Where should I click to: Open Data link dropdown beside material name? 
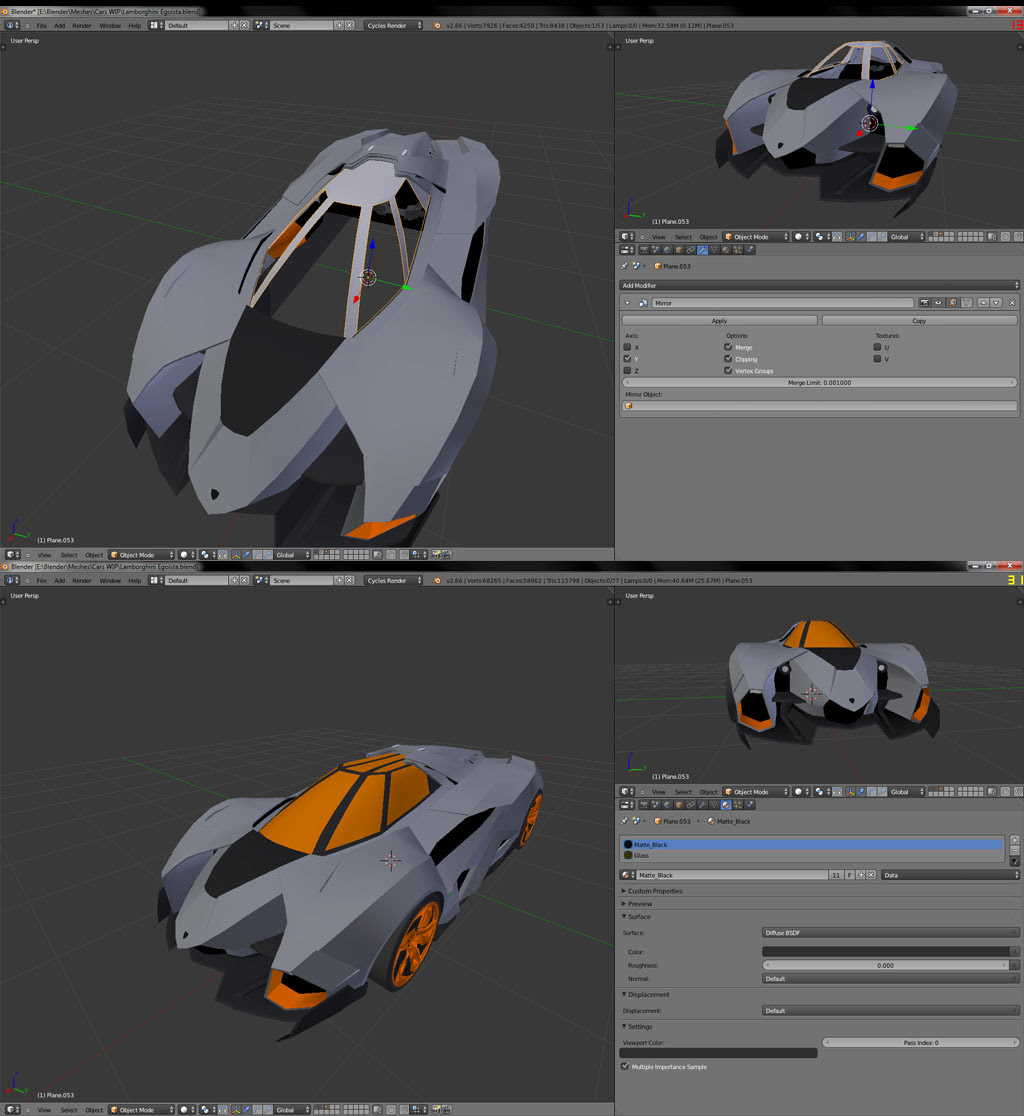point(950,875)
